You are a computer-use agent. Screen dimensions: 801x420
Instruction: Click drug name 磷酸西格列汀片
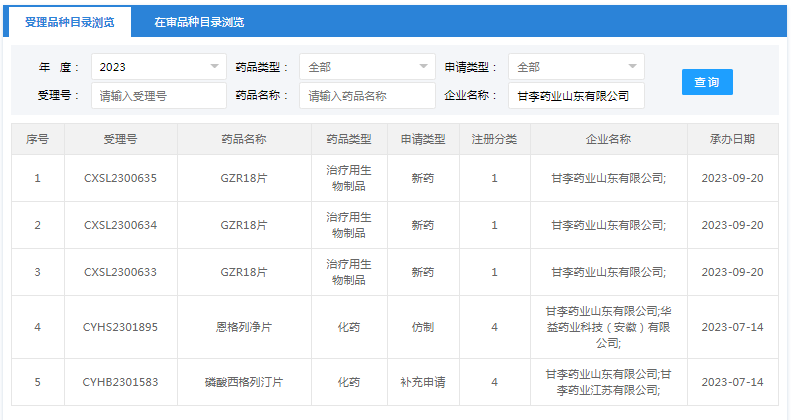[x=244, y=382]
